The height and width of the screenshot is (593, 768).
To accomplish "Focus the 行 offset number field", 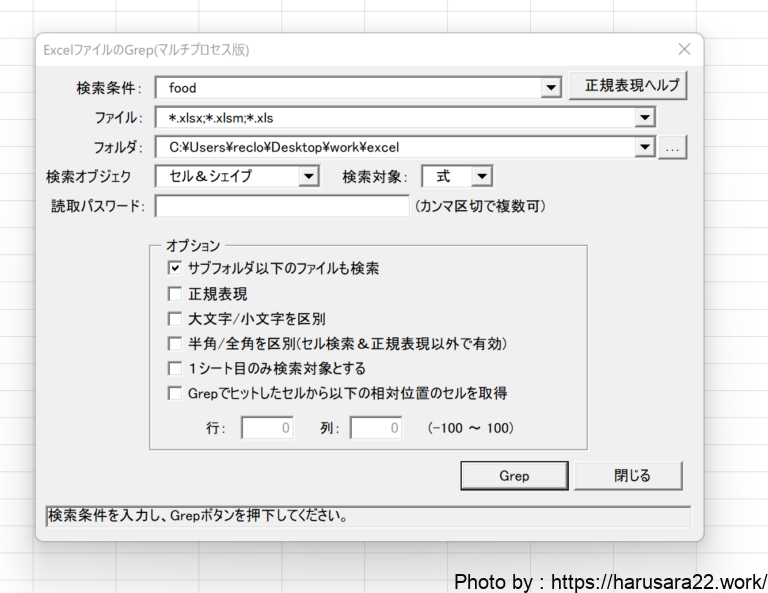I will coord(267,428).
